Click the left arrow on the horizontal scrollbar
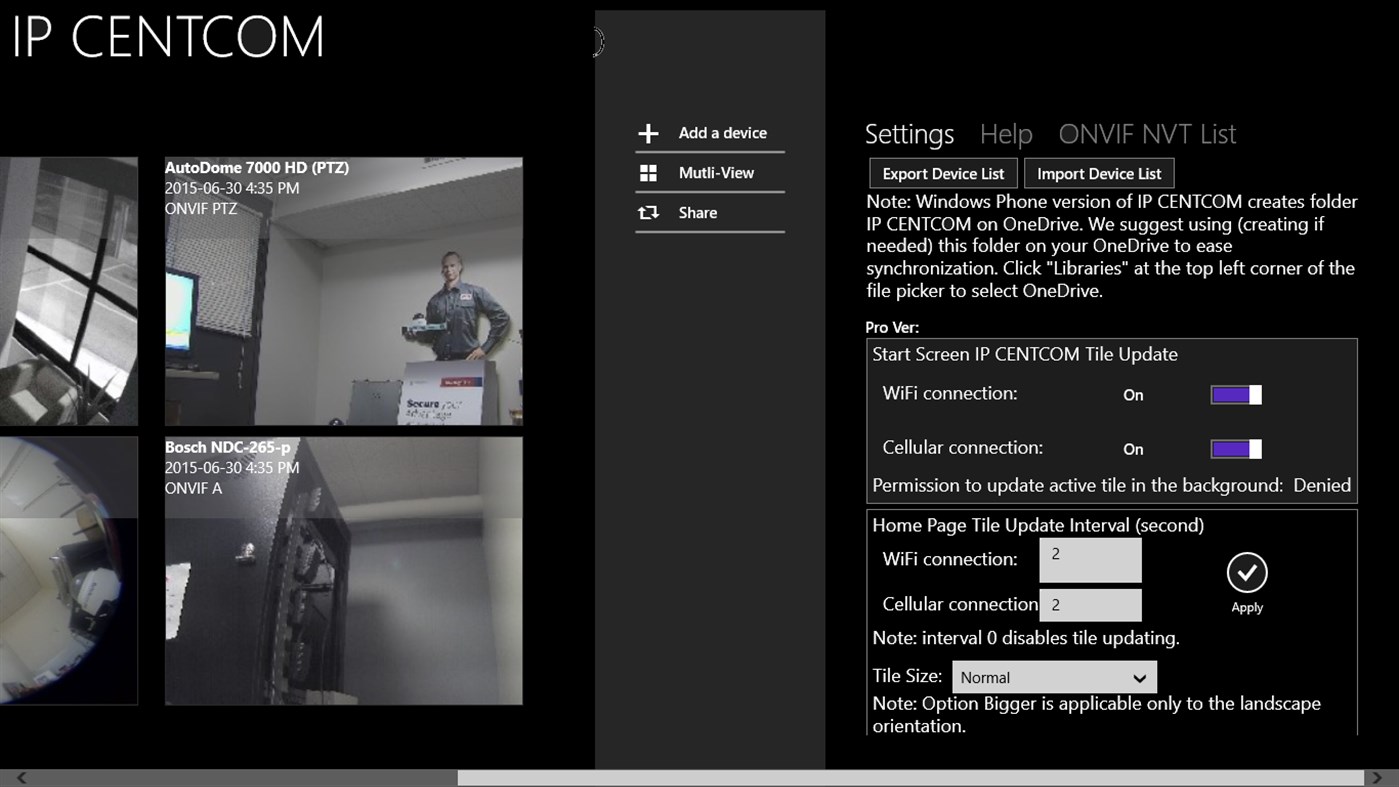The height and width of the screenshot is (787, 1399). click(x=21, y=778)
